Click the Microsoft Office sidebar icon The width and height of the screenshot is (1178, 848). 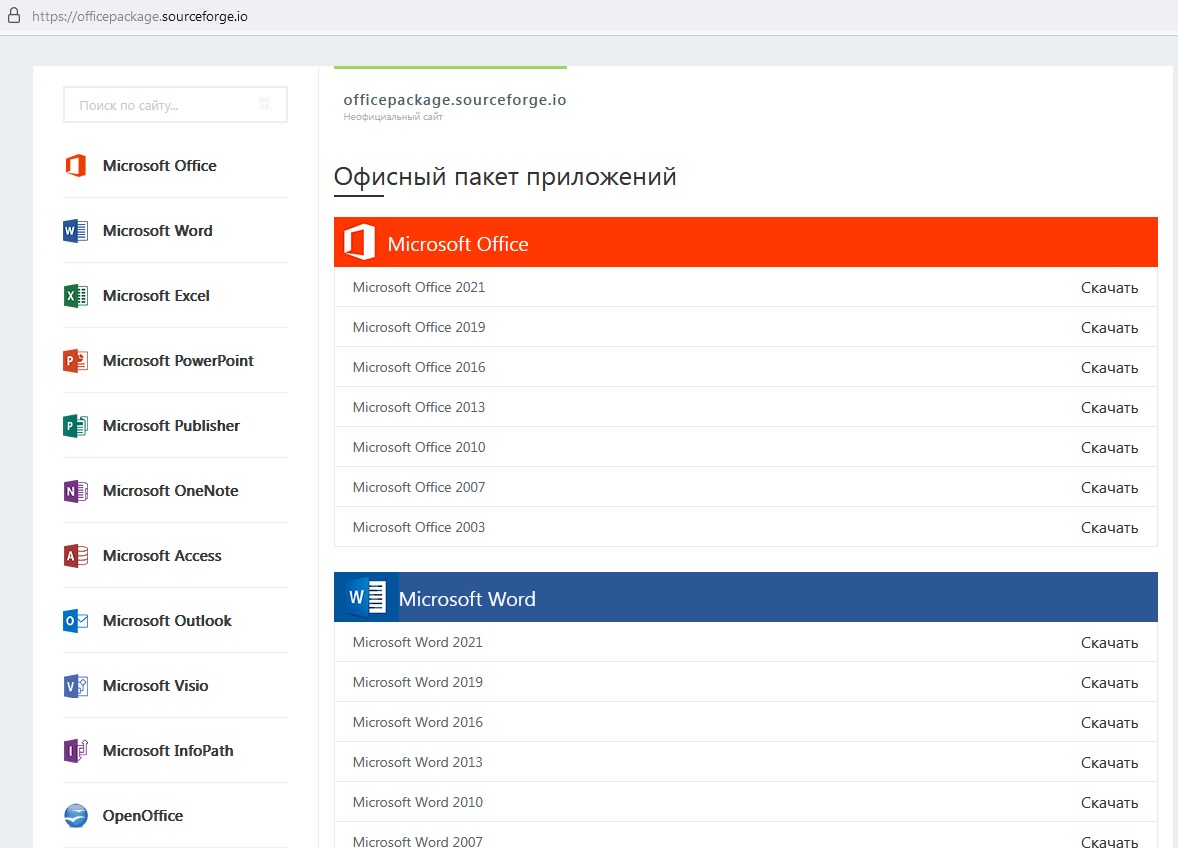(x=75, y=166)
